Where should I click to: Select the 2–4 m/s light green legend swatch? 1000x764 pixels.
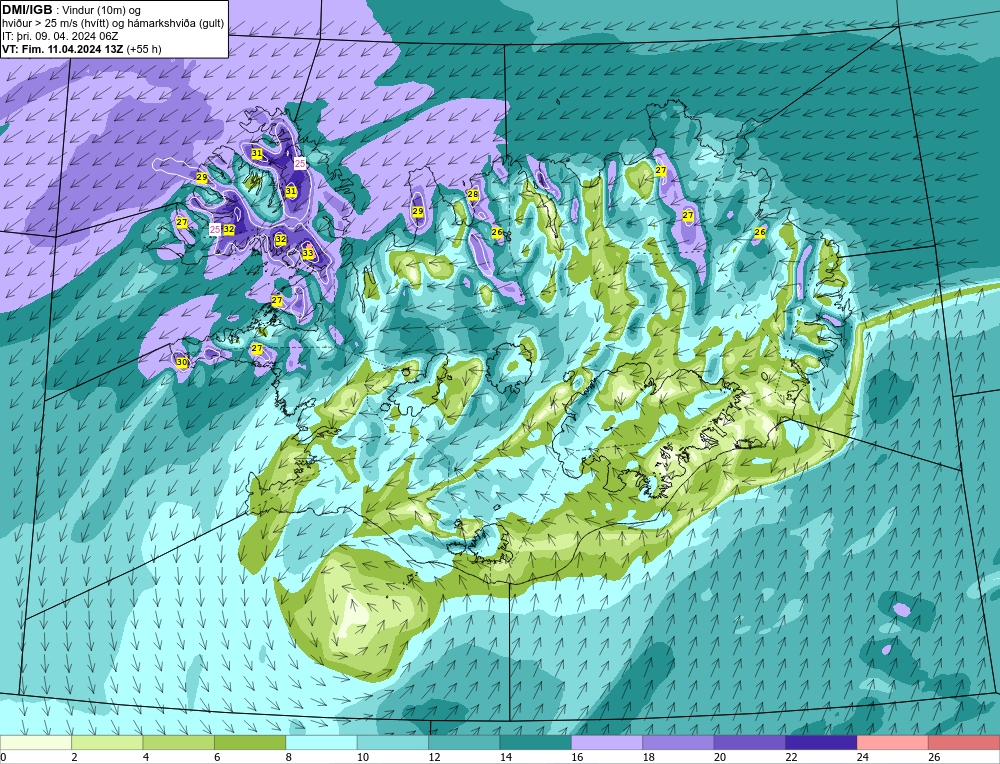pyautogui.click(x=107, y=742)
